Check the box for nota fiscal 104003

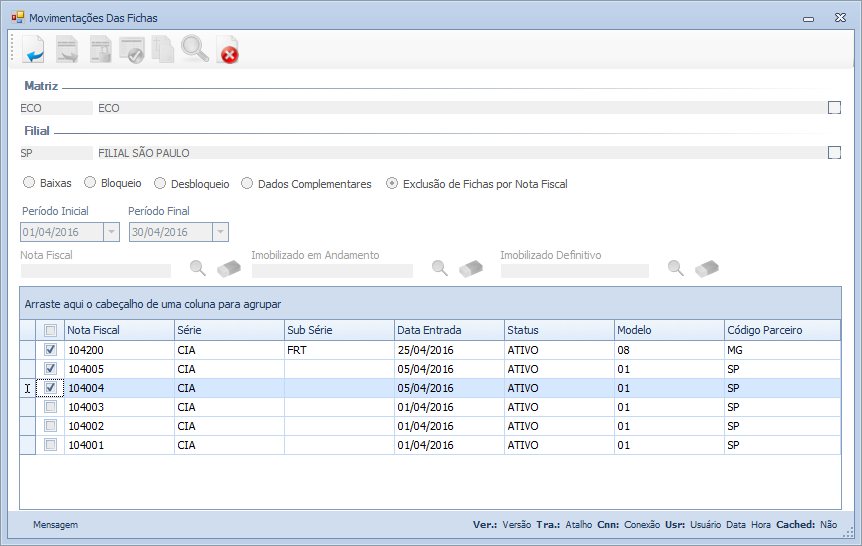coord(50,407)
